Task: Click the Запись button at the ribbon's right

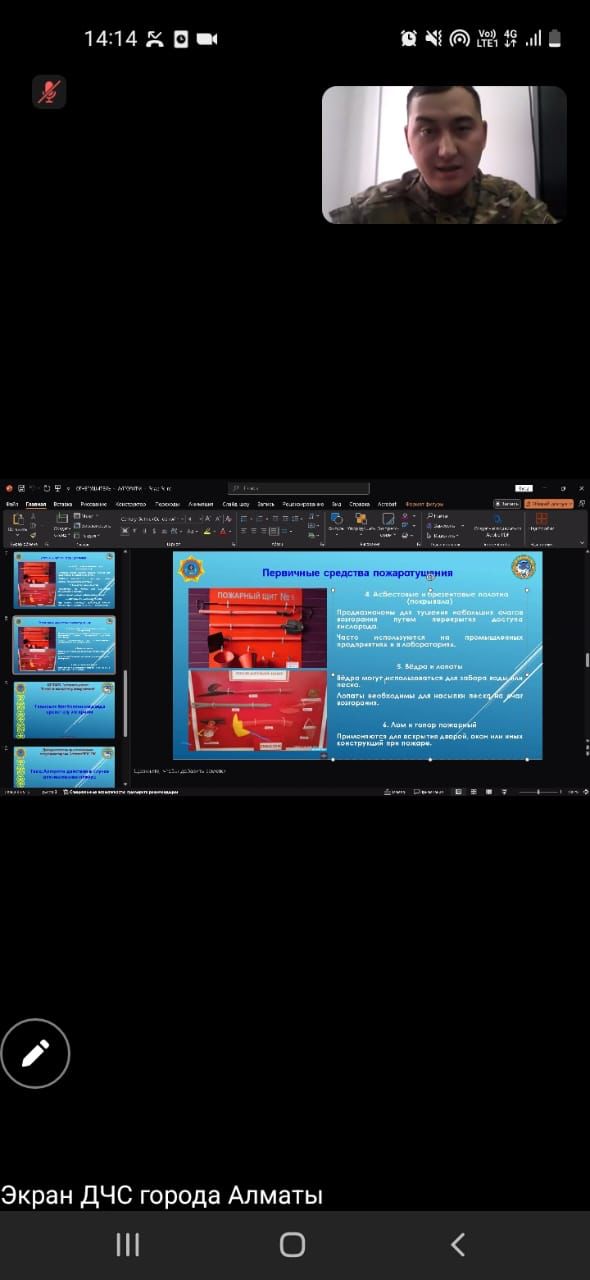Action: pyautogui.click(x=507, y=504)
